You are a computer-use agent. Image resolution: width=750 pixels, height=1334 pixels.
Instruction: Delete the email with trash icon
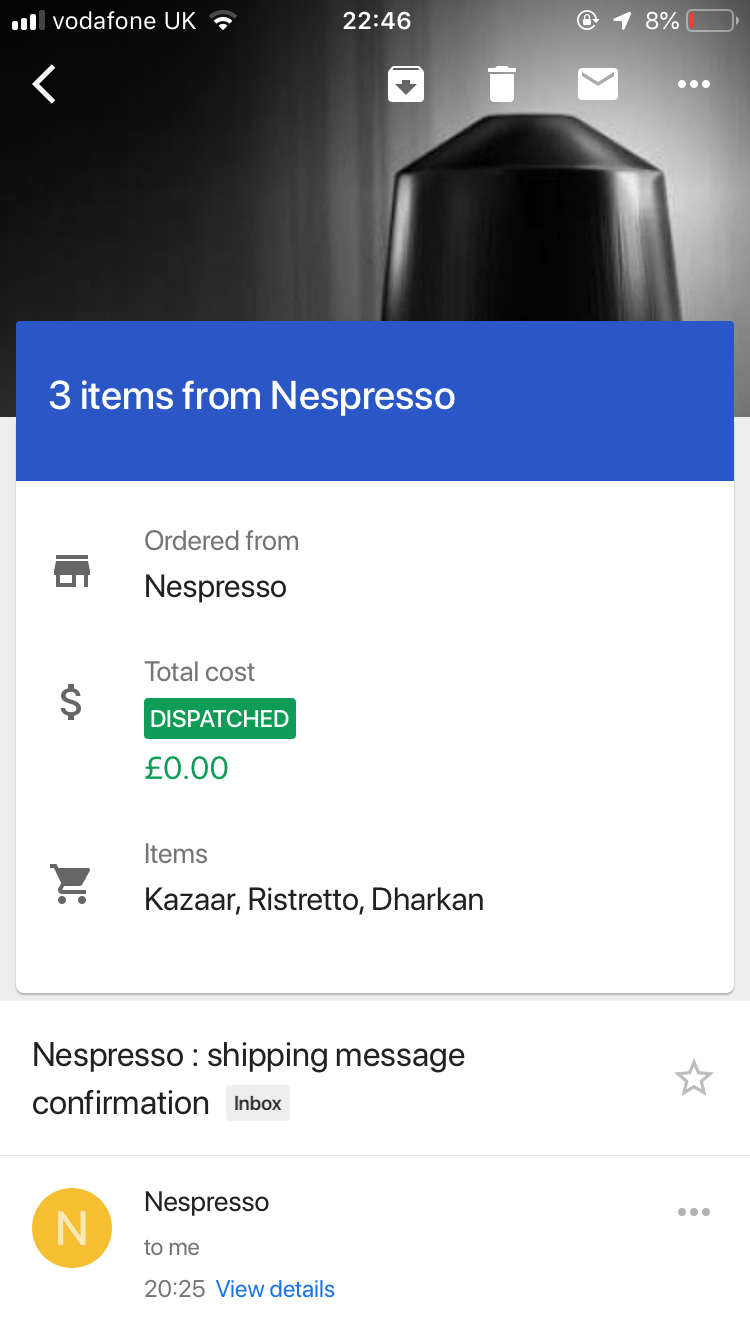[502, 85]
